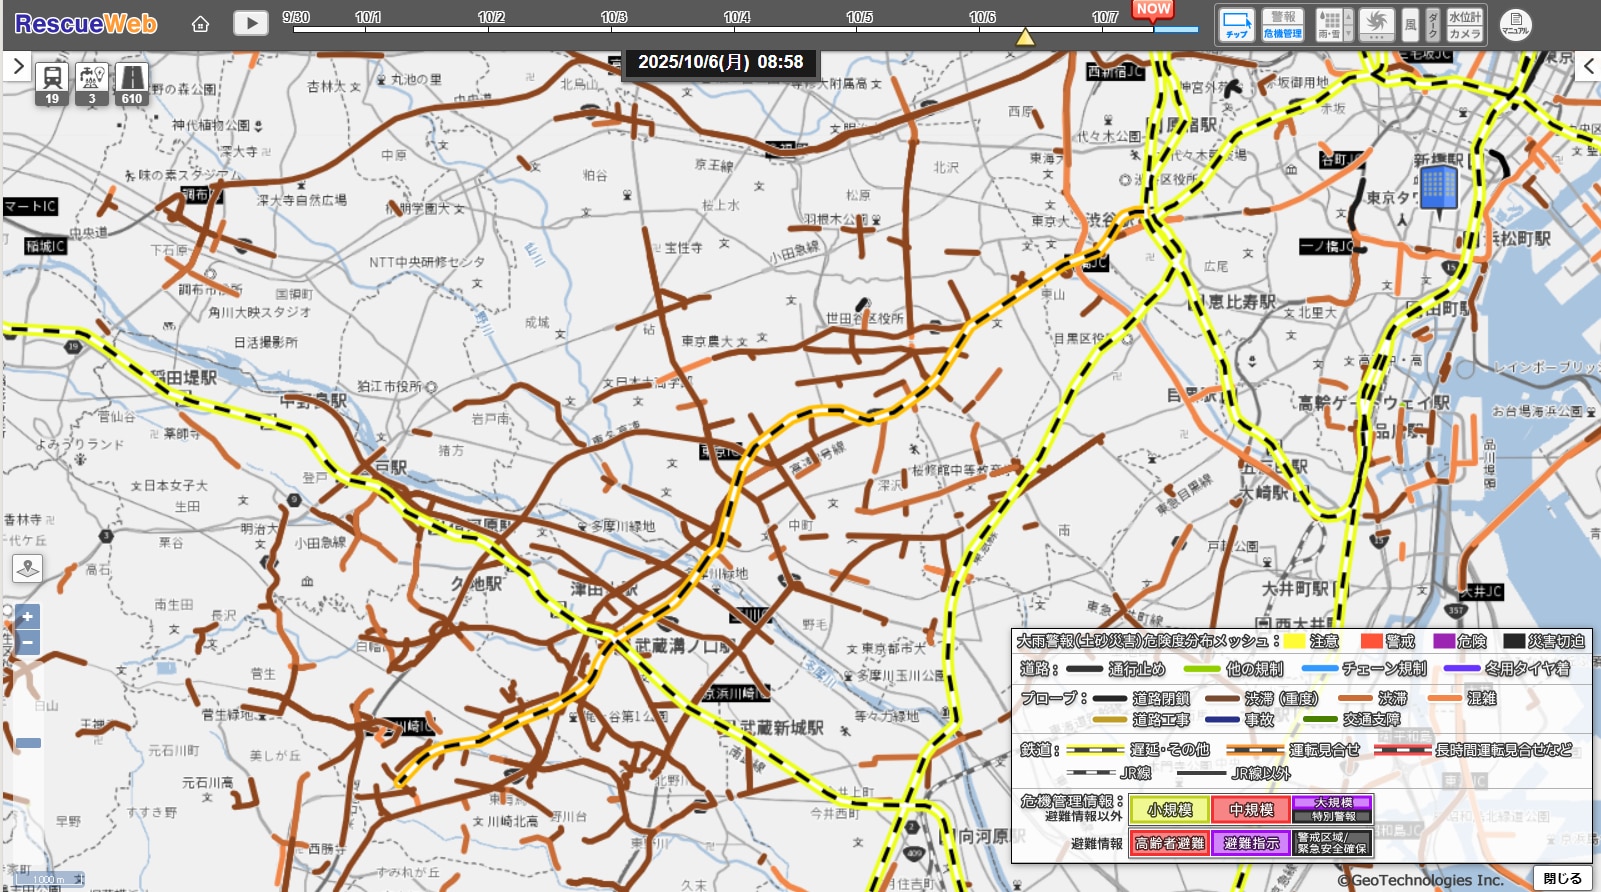Open the utilities lifeline icon showing 3
The width and height of the screenshot is (1601, 892).
[92, 84]
